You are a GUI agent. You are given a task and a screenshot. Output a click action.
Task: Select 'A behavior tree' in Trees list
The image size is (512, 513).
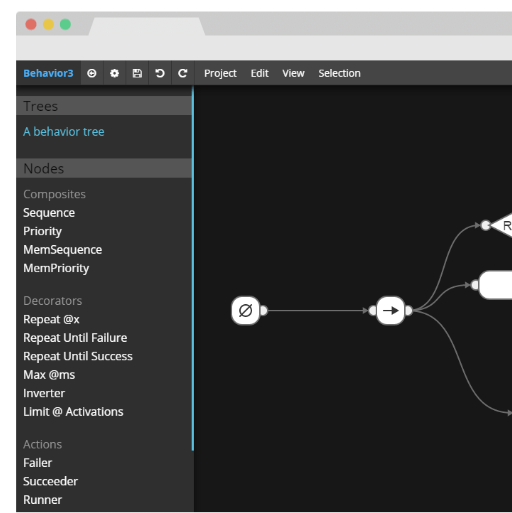point(64,132)
